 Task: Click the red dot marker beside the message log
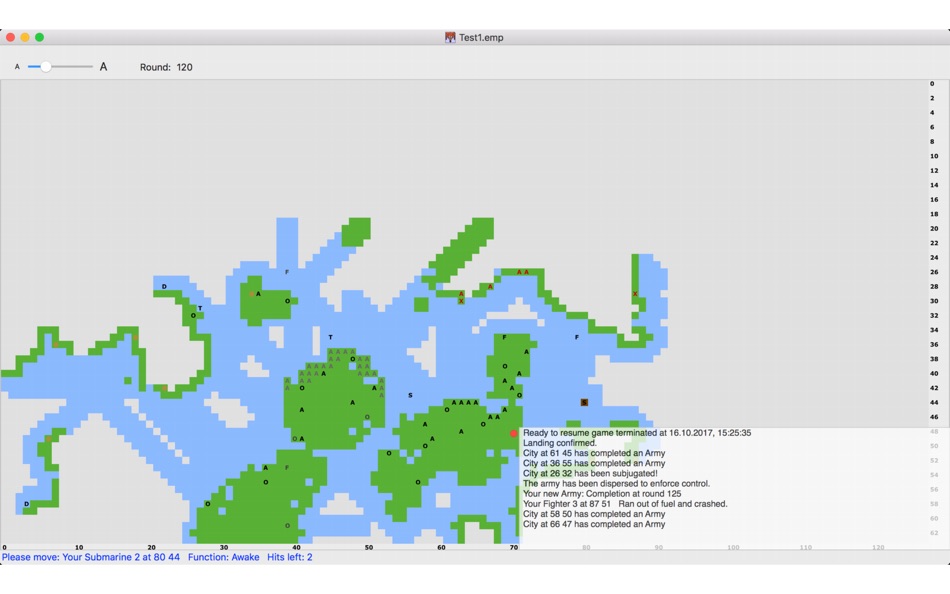514,433
